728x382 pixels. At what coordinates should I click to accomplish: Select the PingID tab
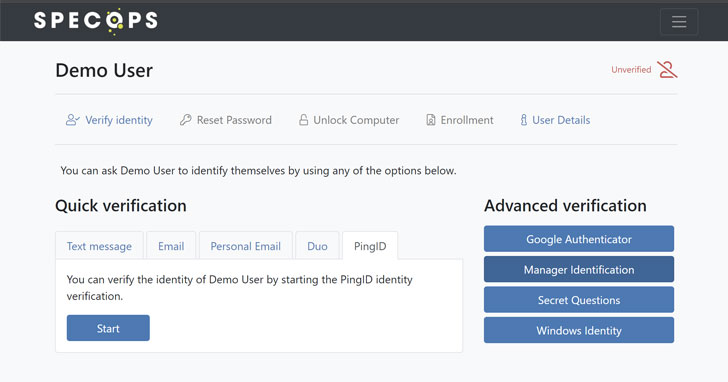(x=370, y=246)
